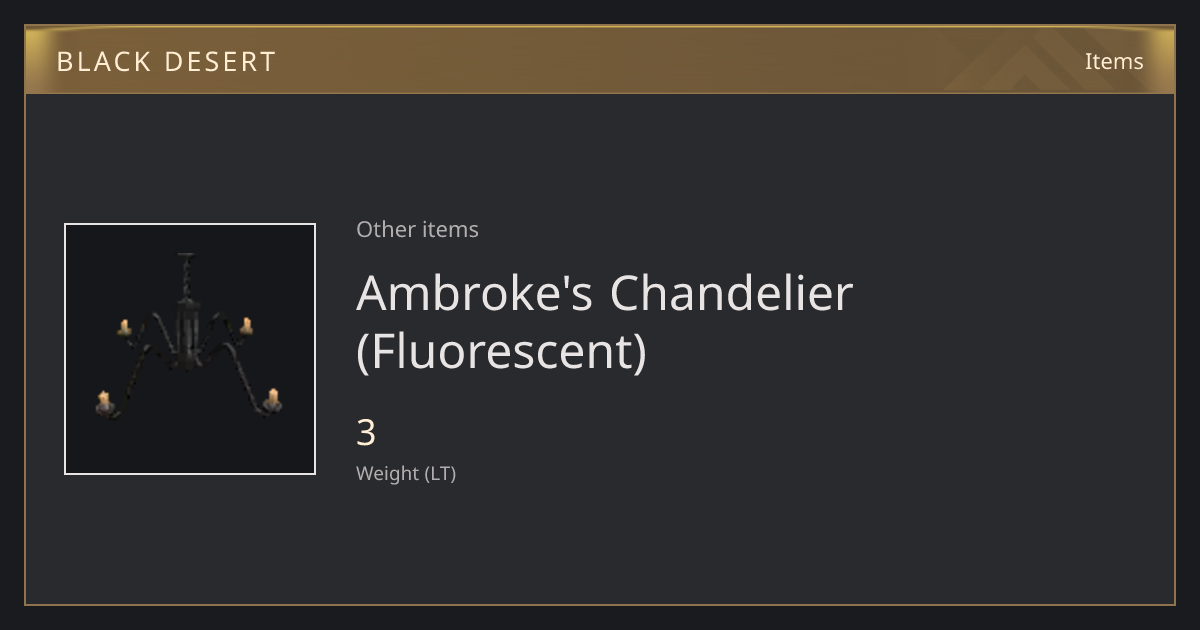The width and height of the screenshot is (1200, 630).
Task: Click the lower-right candle on the chandelier
Action: [x=272, y=400]
